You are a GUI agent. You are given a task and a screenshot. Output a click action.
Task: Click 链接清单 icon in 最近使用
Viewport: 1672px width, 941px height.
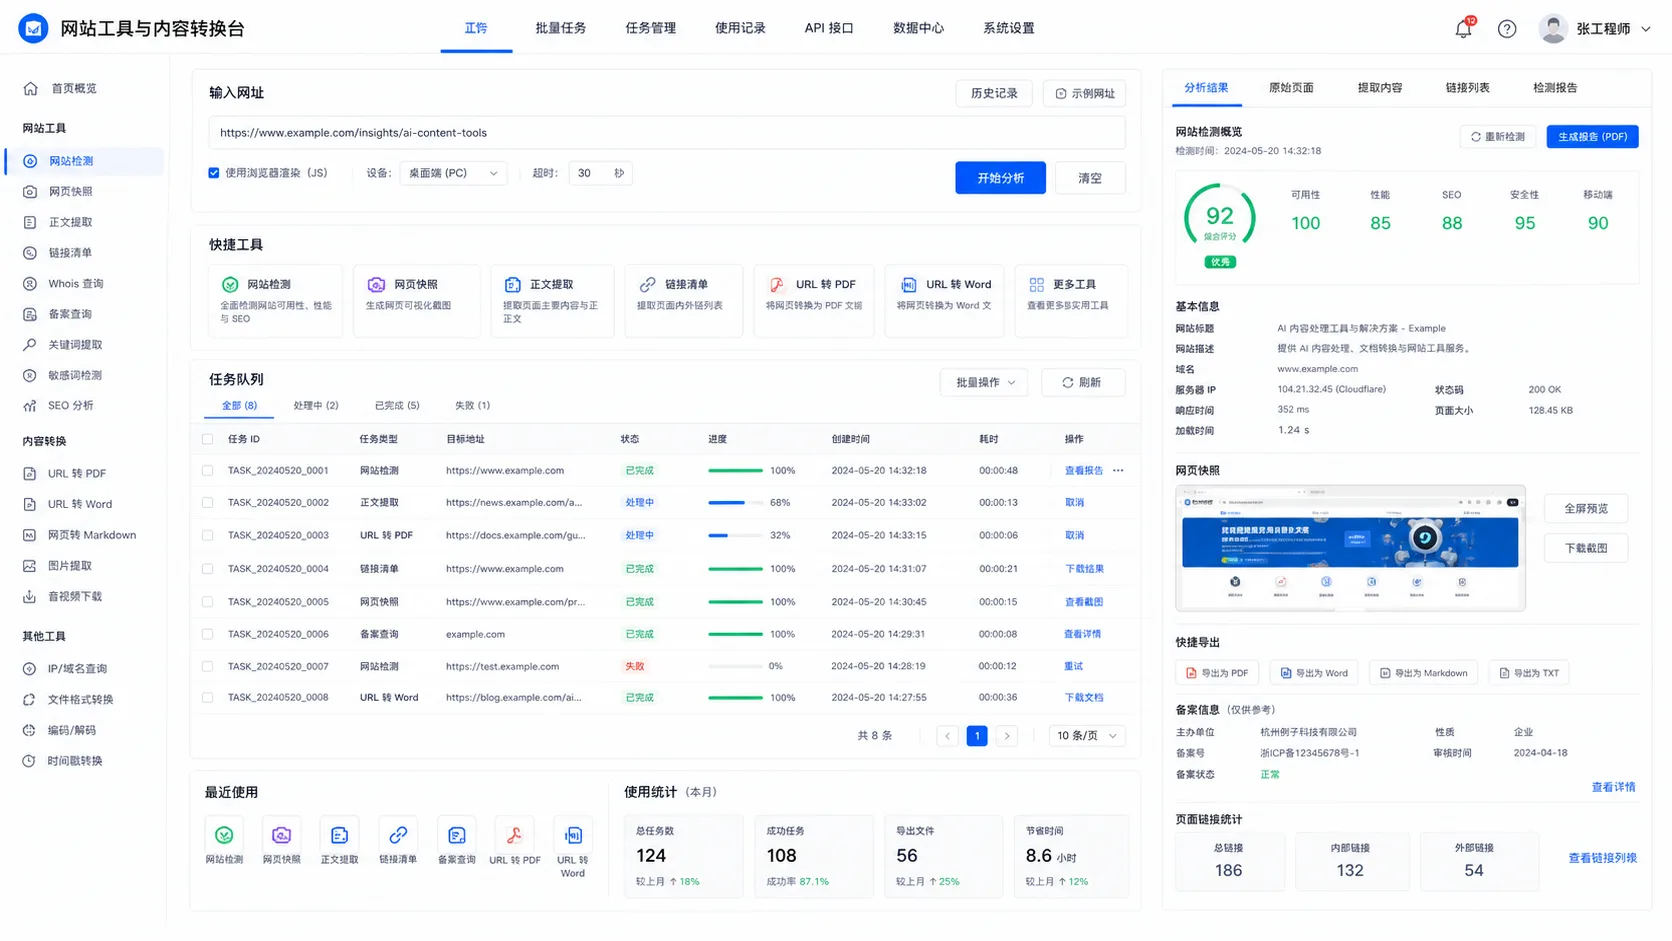[398, 835]
